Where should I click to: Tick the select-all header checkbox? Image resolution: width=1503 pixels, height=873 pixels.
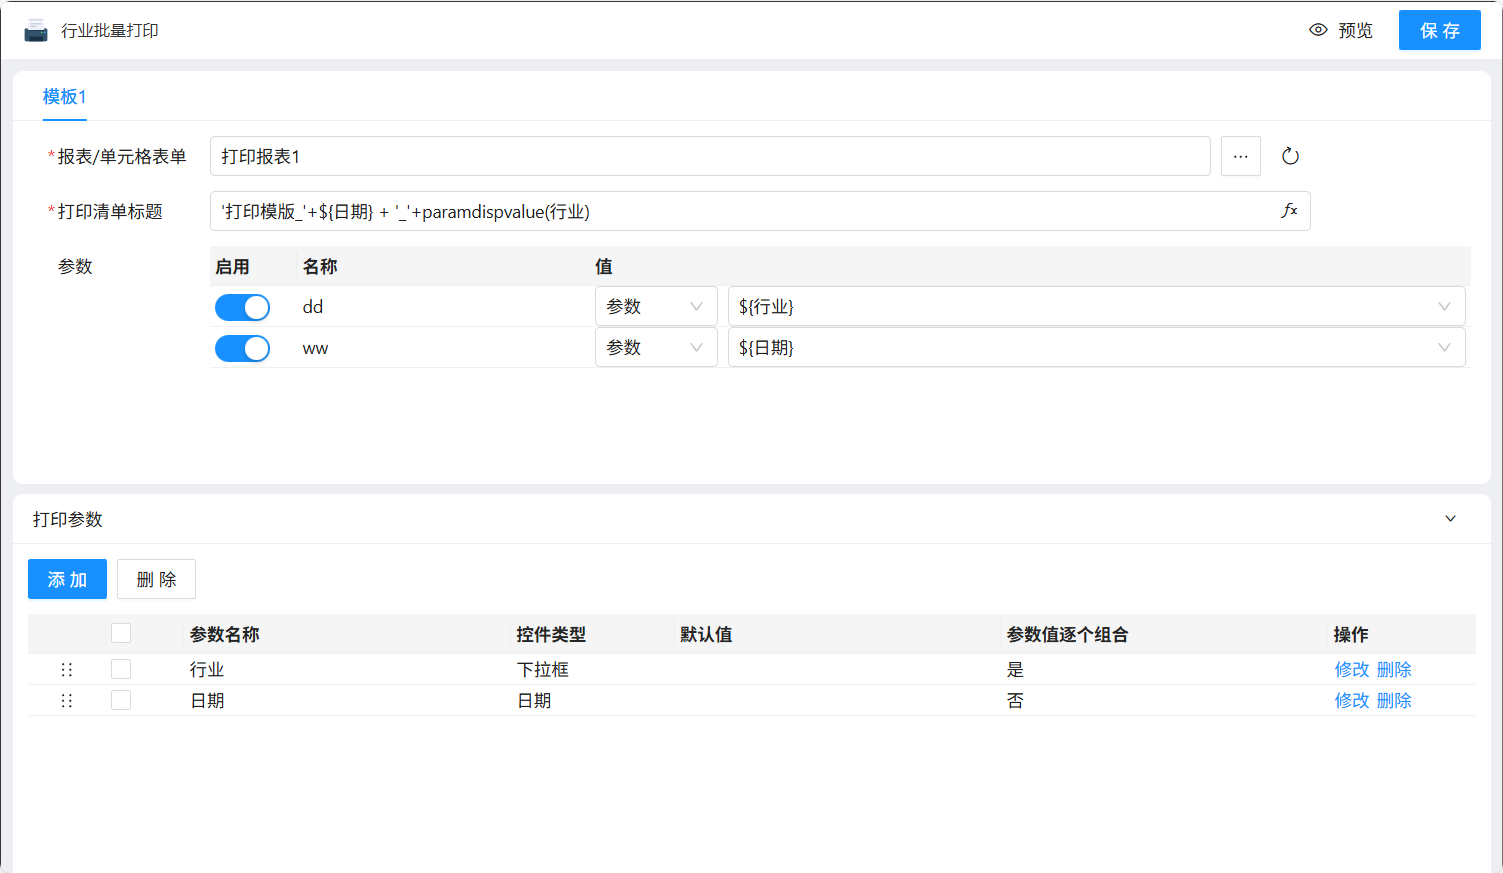tap(121, 633)
